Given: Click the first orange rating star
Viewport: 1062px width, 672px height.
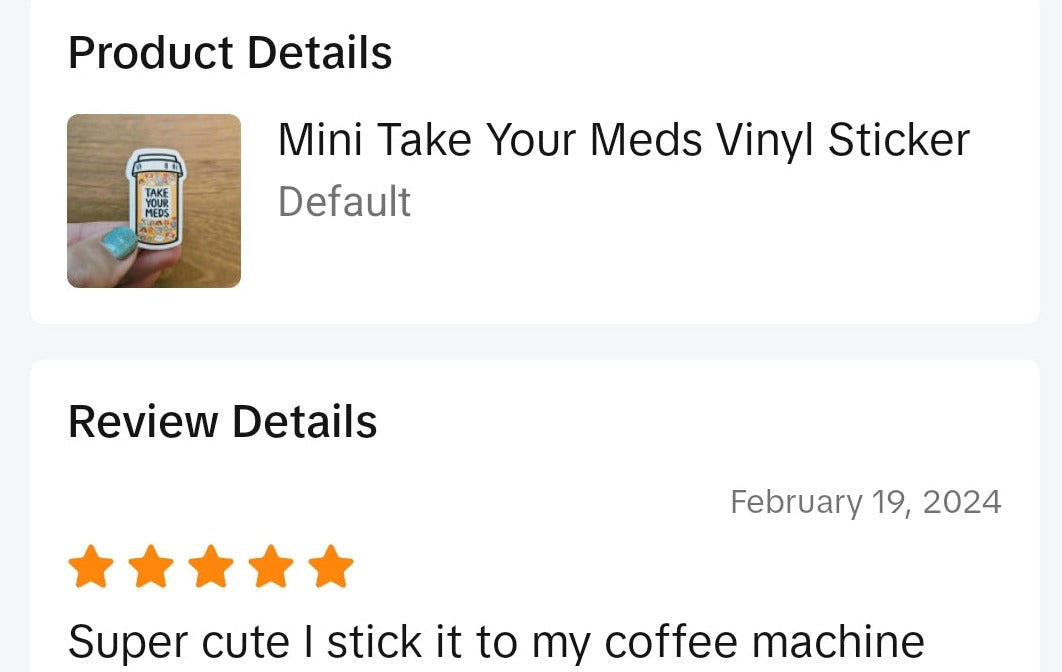Looking at the screenshot, I should point(91,567).
